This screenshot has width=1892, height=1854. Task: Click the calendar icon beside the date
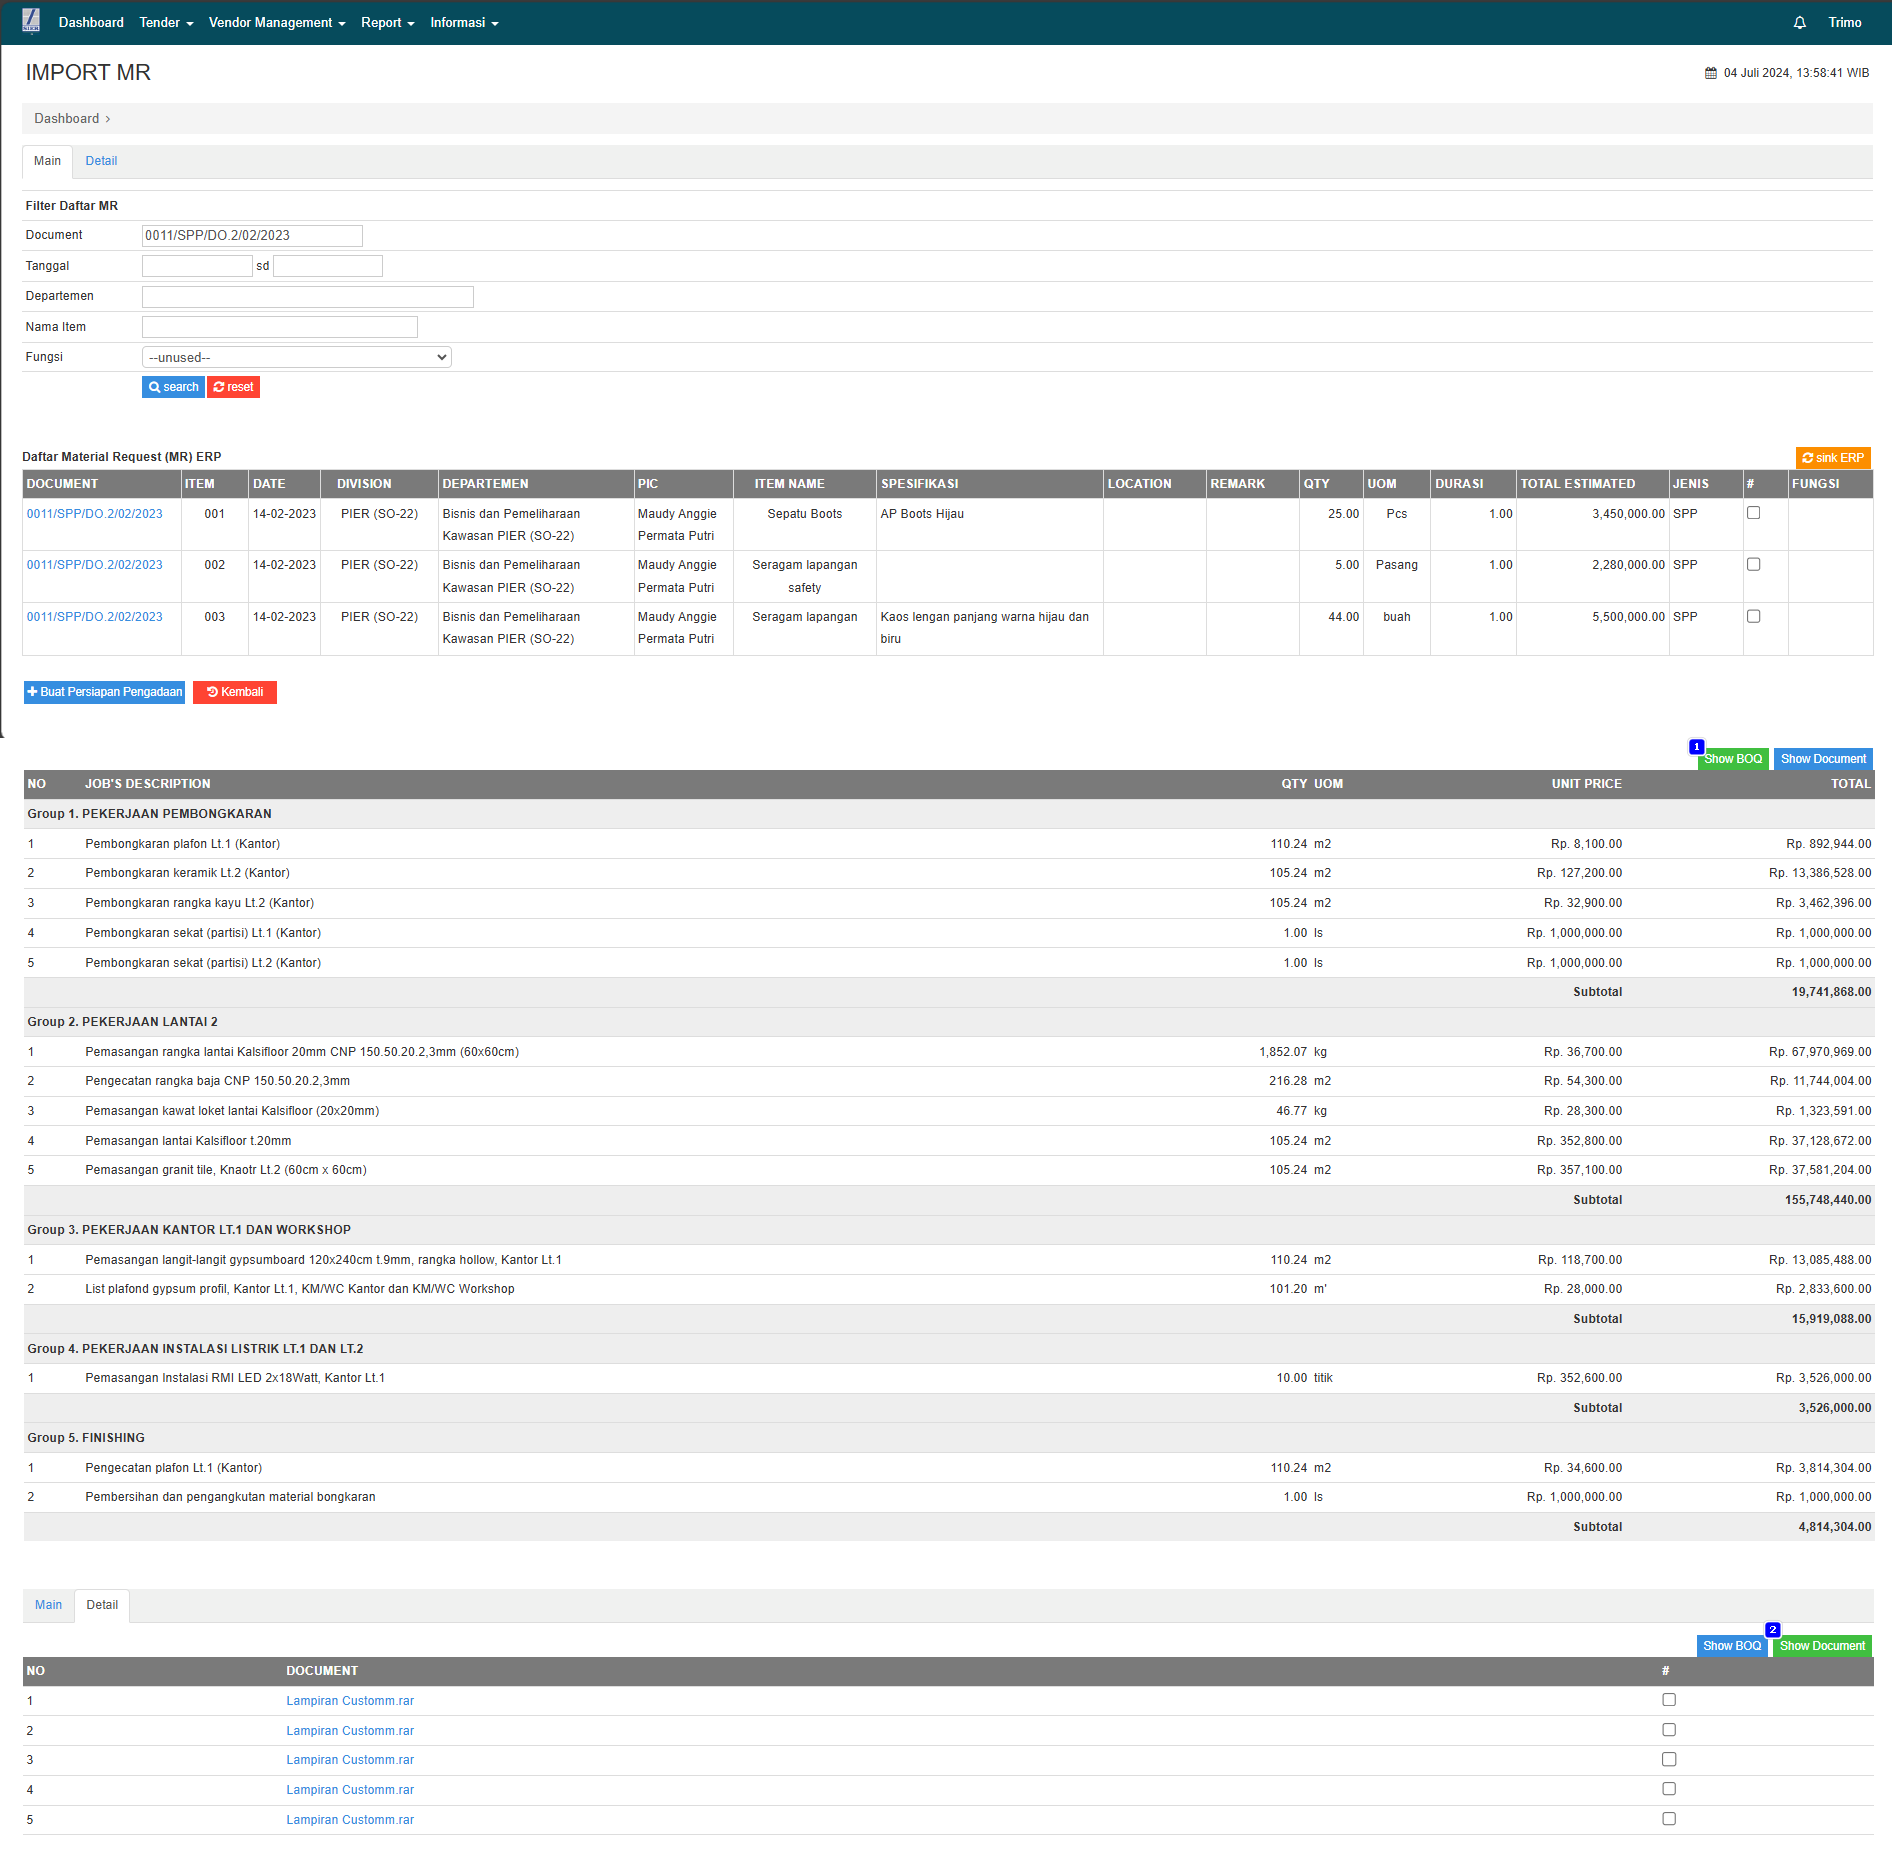pos(1710,73)
